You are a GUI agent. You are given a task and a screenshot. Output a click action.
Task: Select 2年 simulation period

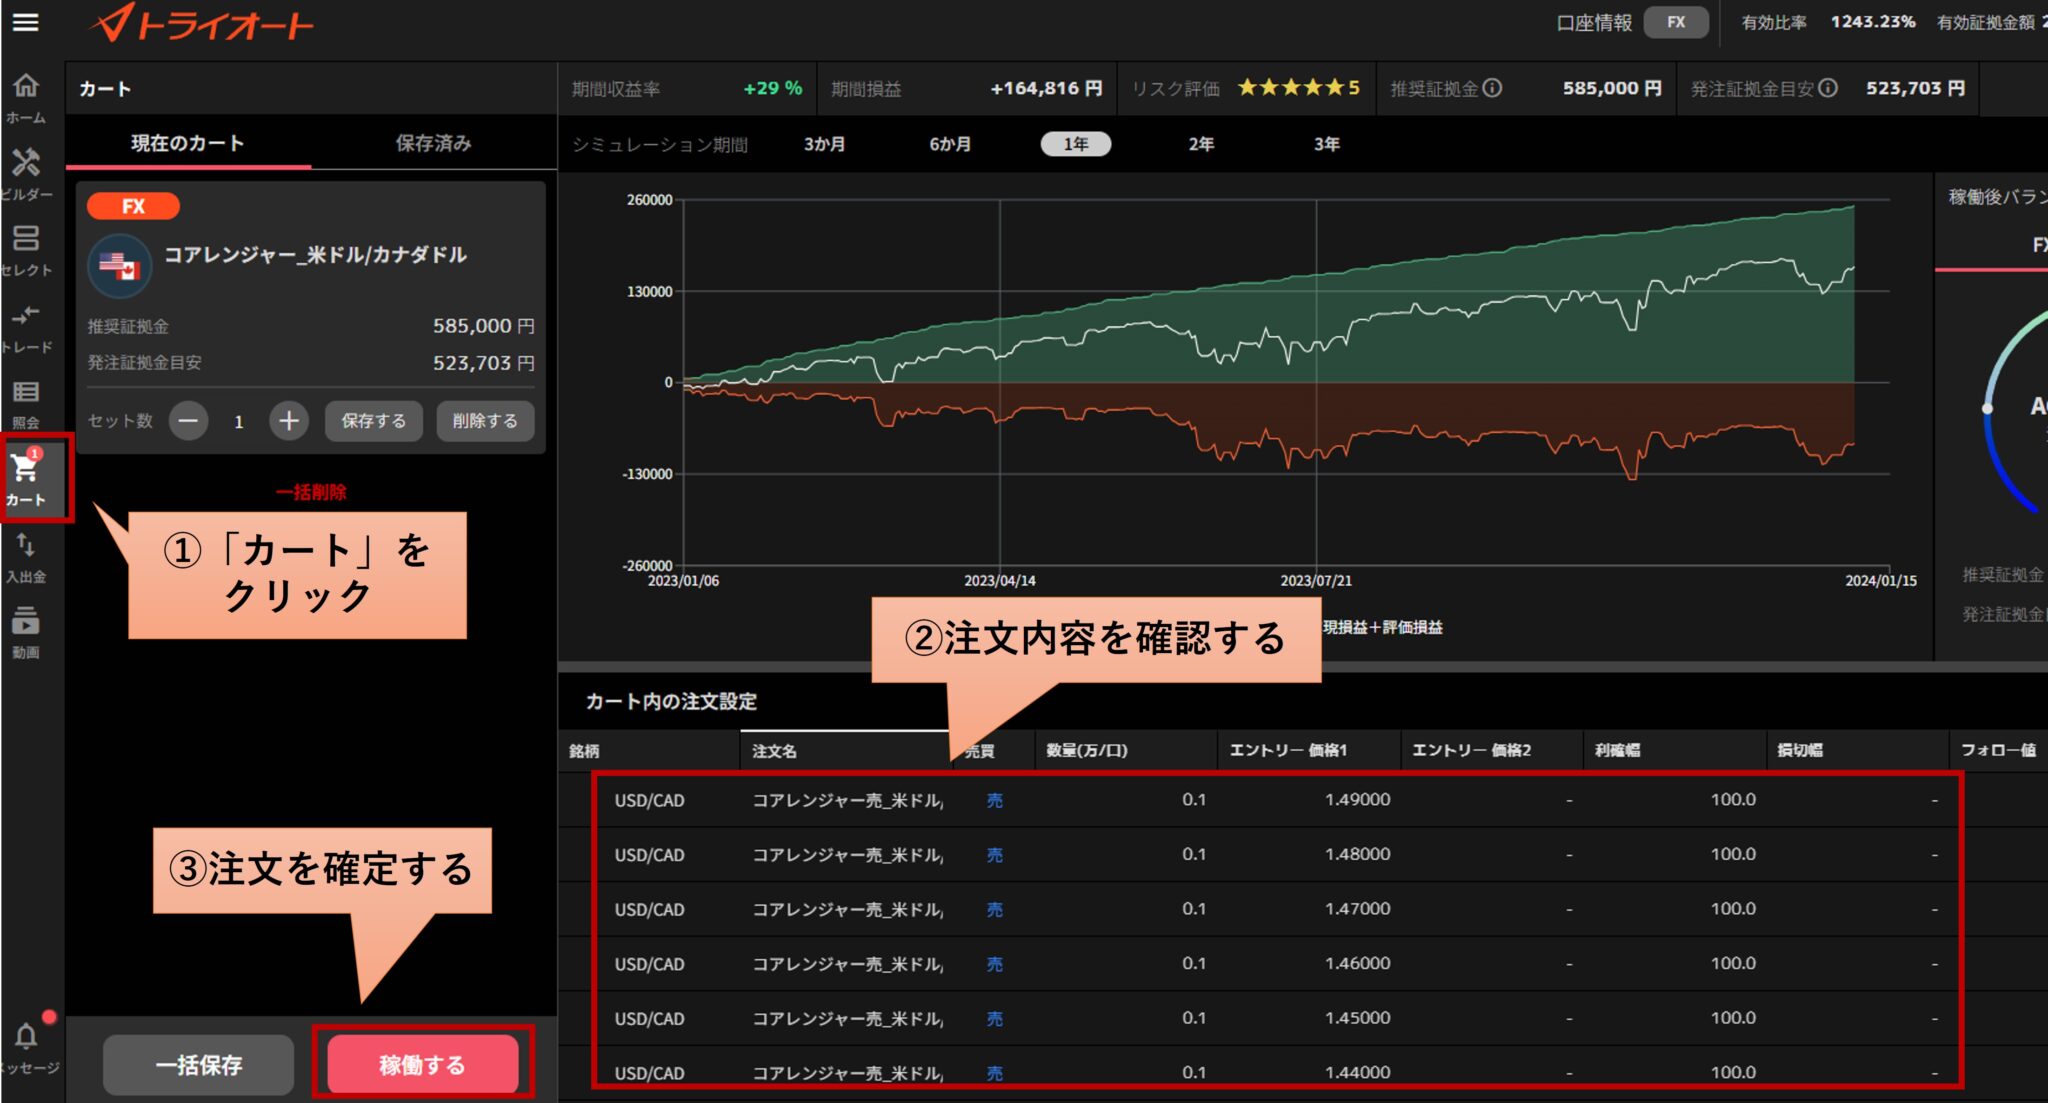click(x=1201, y=144)
